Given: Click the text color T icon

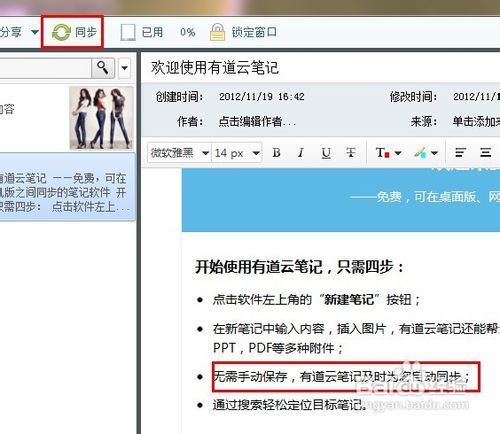Looking at the screenshot, I should pyautogui.click(x=382, y=153).
